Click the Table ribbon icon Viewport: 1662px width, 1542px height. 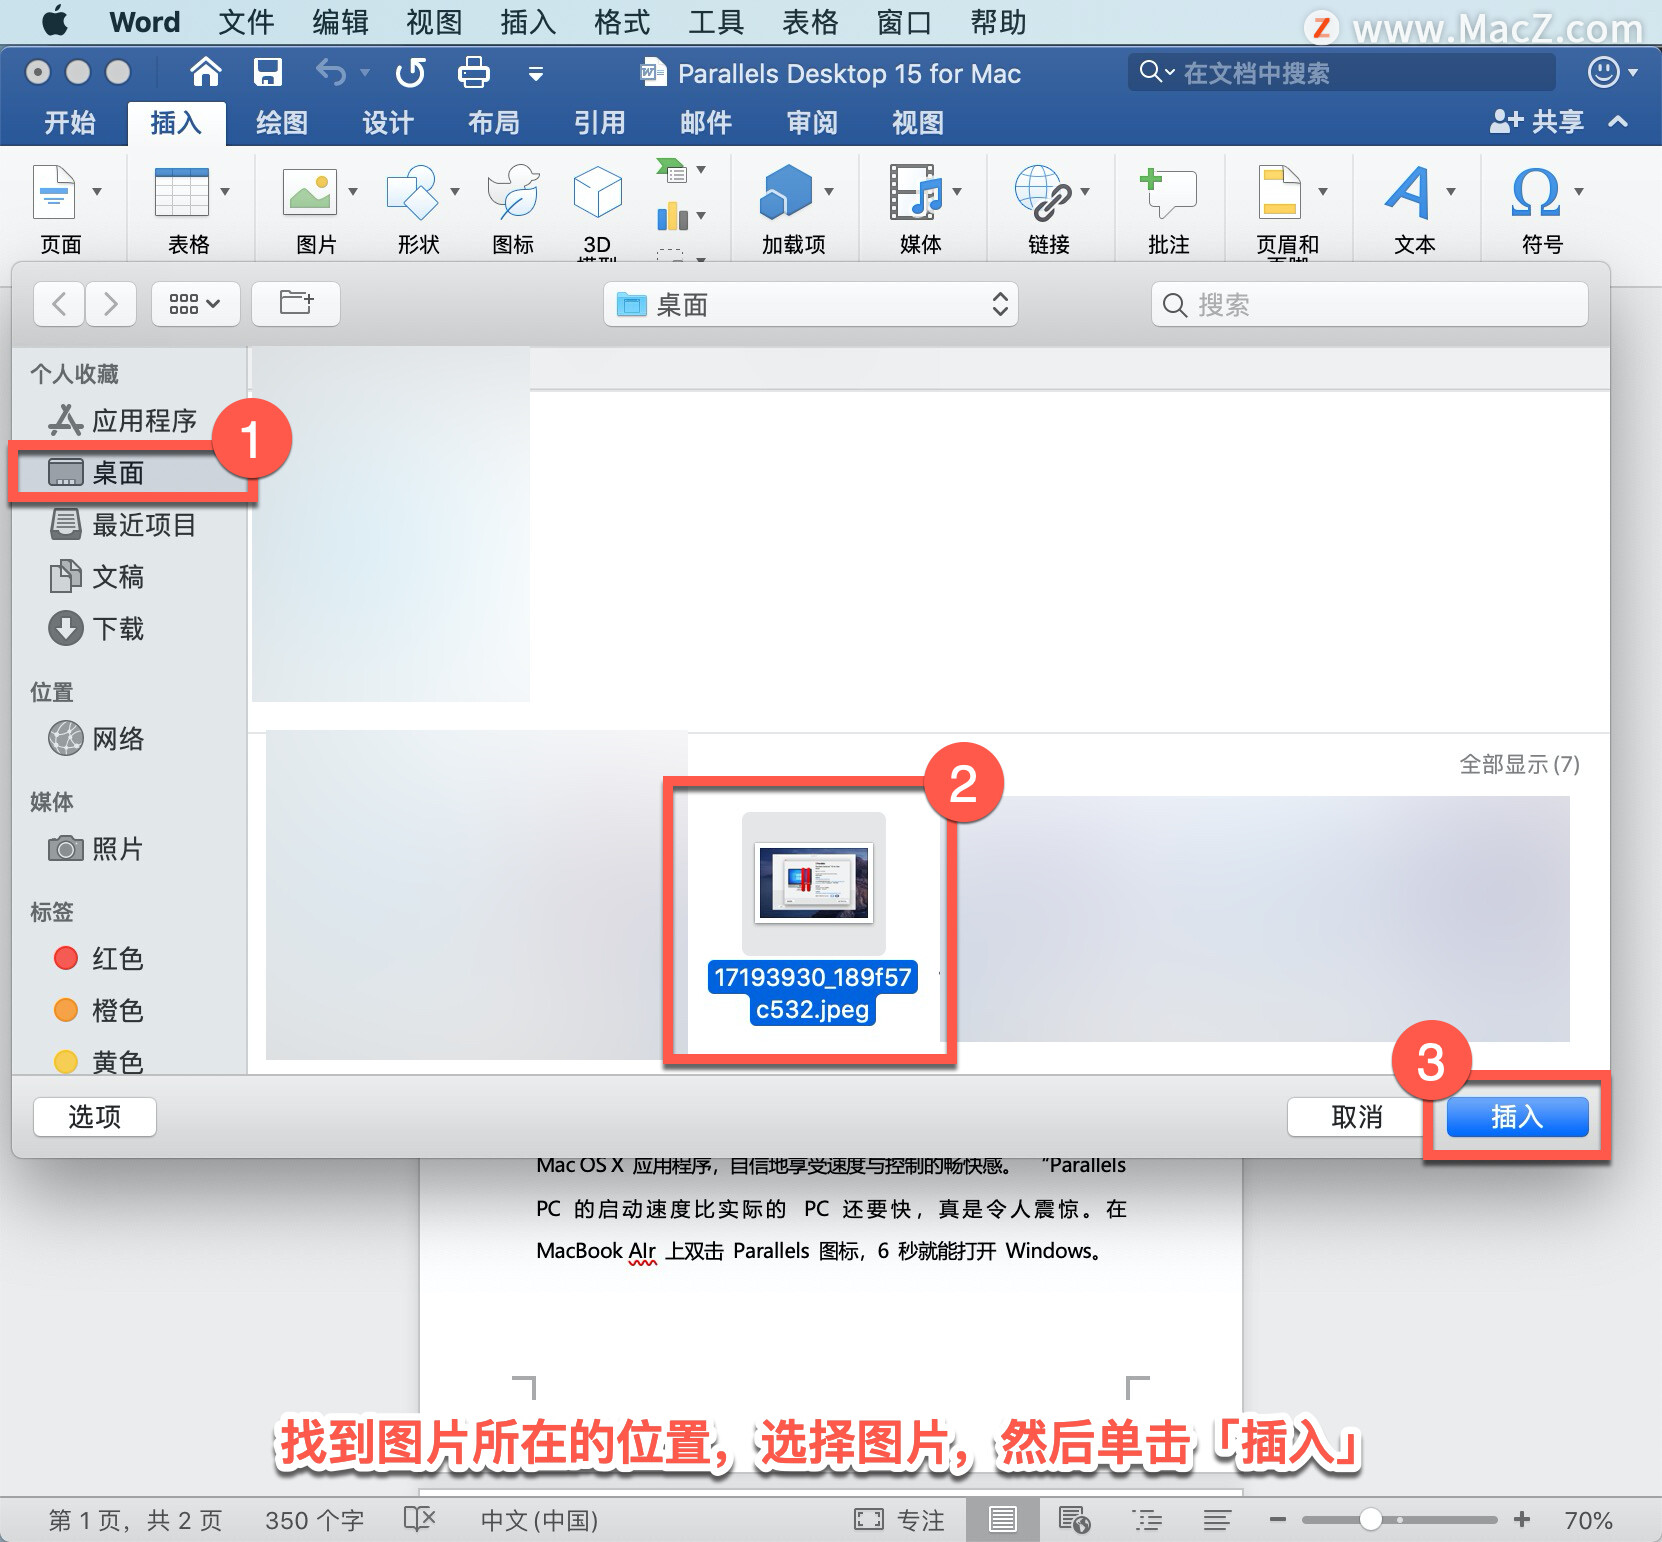181,191
